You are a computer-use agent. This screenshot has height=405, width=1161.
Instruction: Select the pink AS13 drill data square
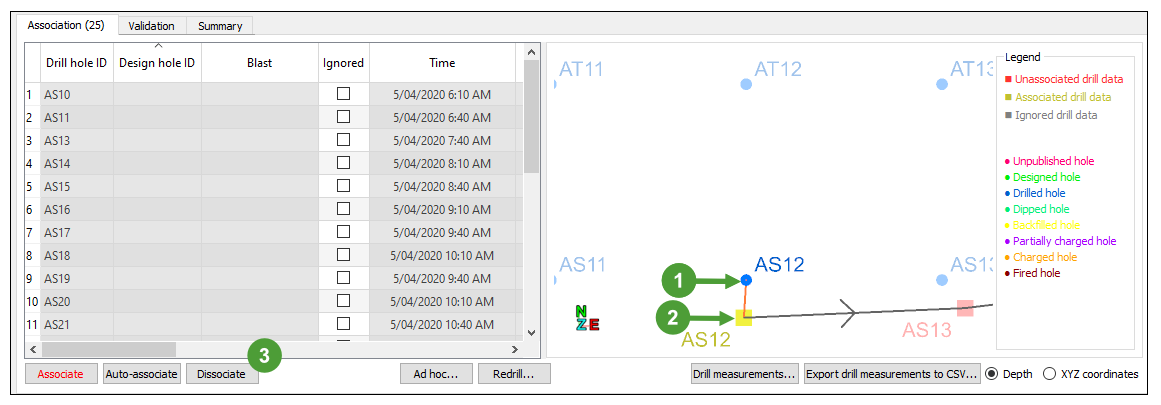coord(965,308)
